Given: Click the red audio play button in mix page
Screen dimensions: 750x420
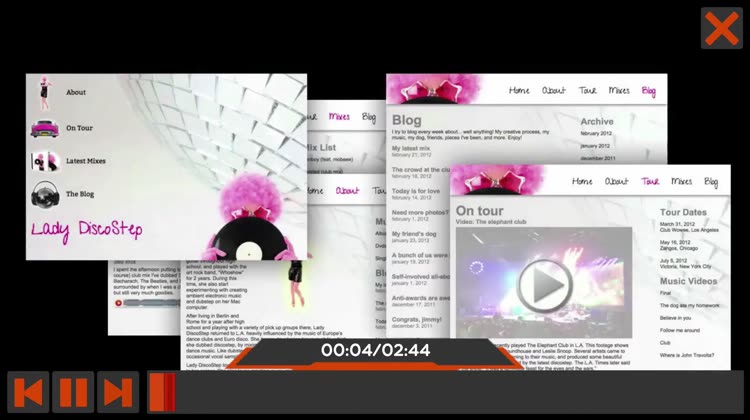Looking at the screenshot, I should coord(118,303).
